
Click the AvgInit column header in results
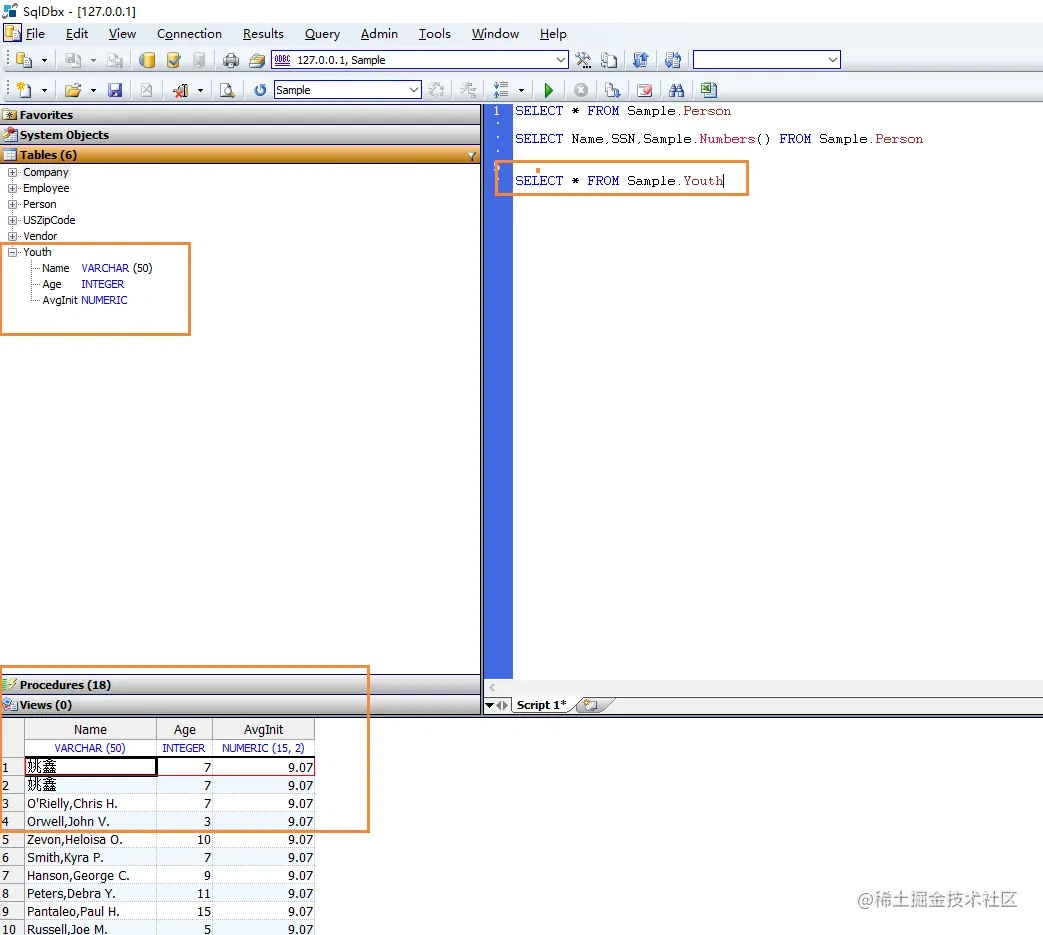[263, 730]
